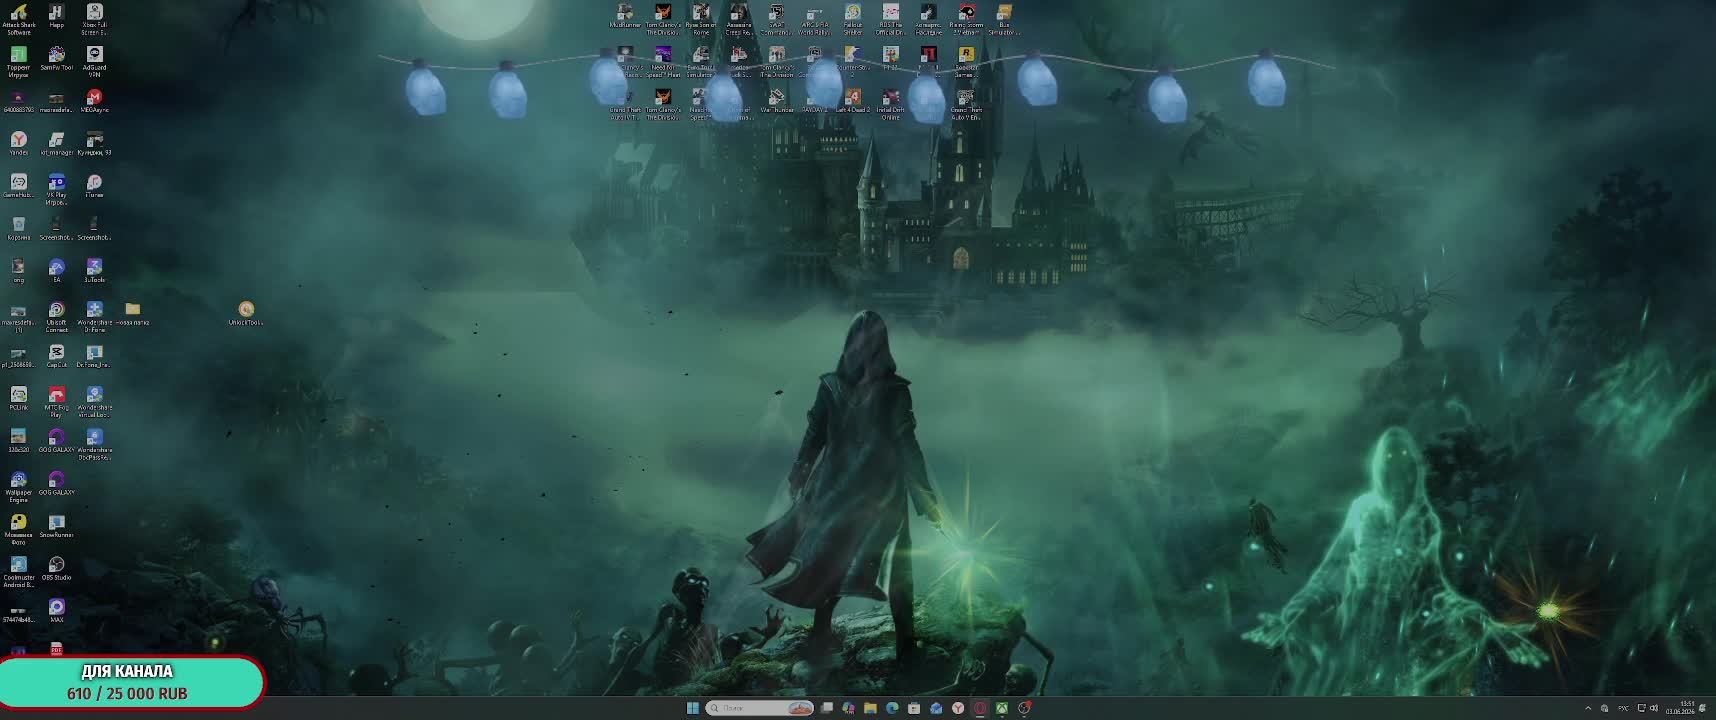Open the Initial Drift Online shortcut

click(x=890, y=103)
